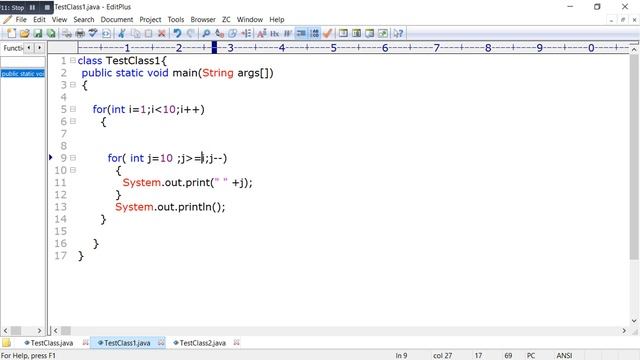Viewport: 640px width, 360px height.
Task: Click the Hex viewer icon
Action: click(x=275, y=33)
